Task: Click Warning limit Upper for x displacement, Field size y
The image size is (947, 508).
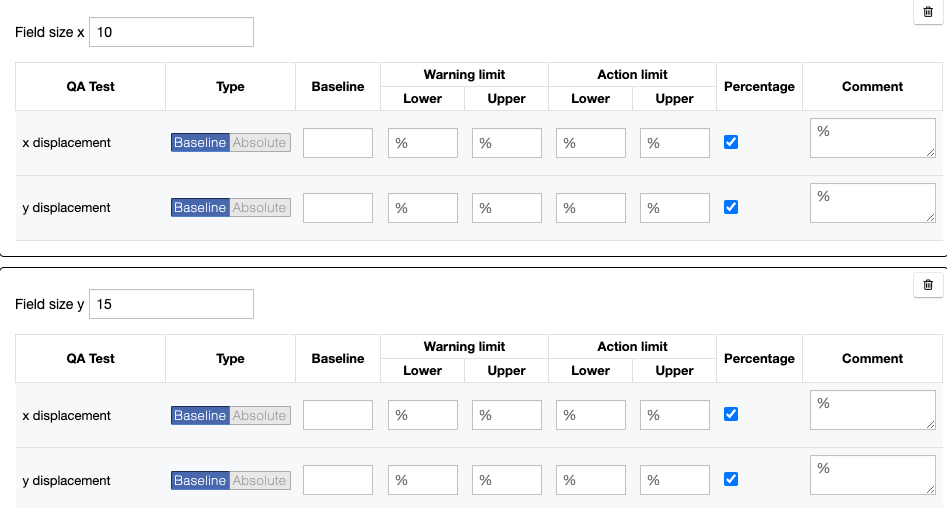Action: (507, 416)
